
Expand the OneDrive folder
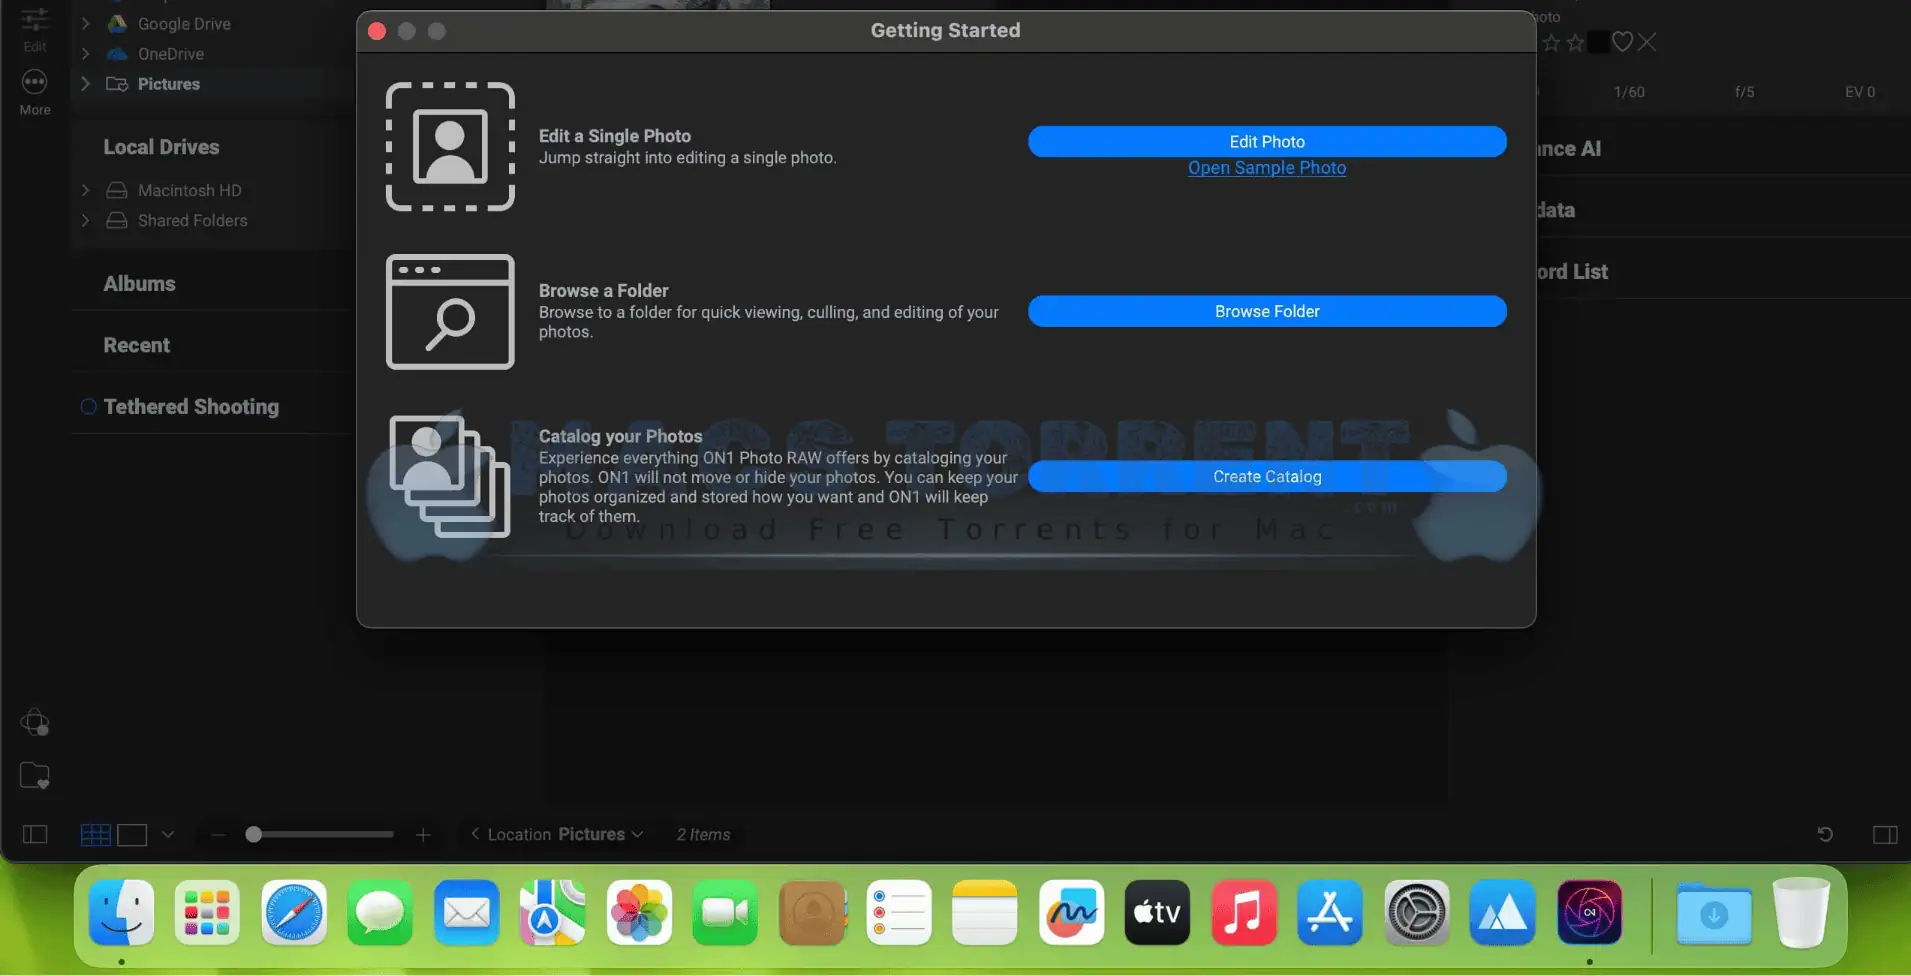click(86, 53)
